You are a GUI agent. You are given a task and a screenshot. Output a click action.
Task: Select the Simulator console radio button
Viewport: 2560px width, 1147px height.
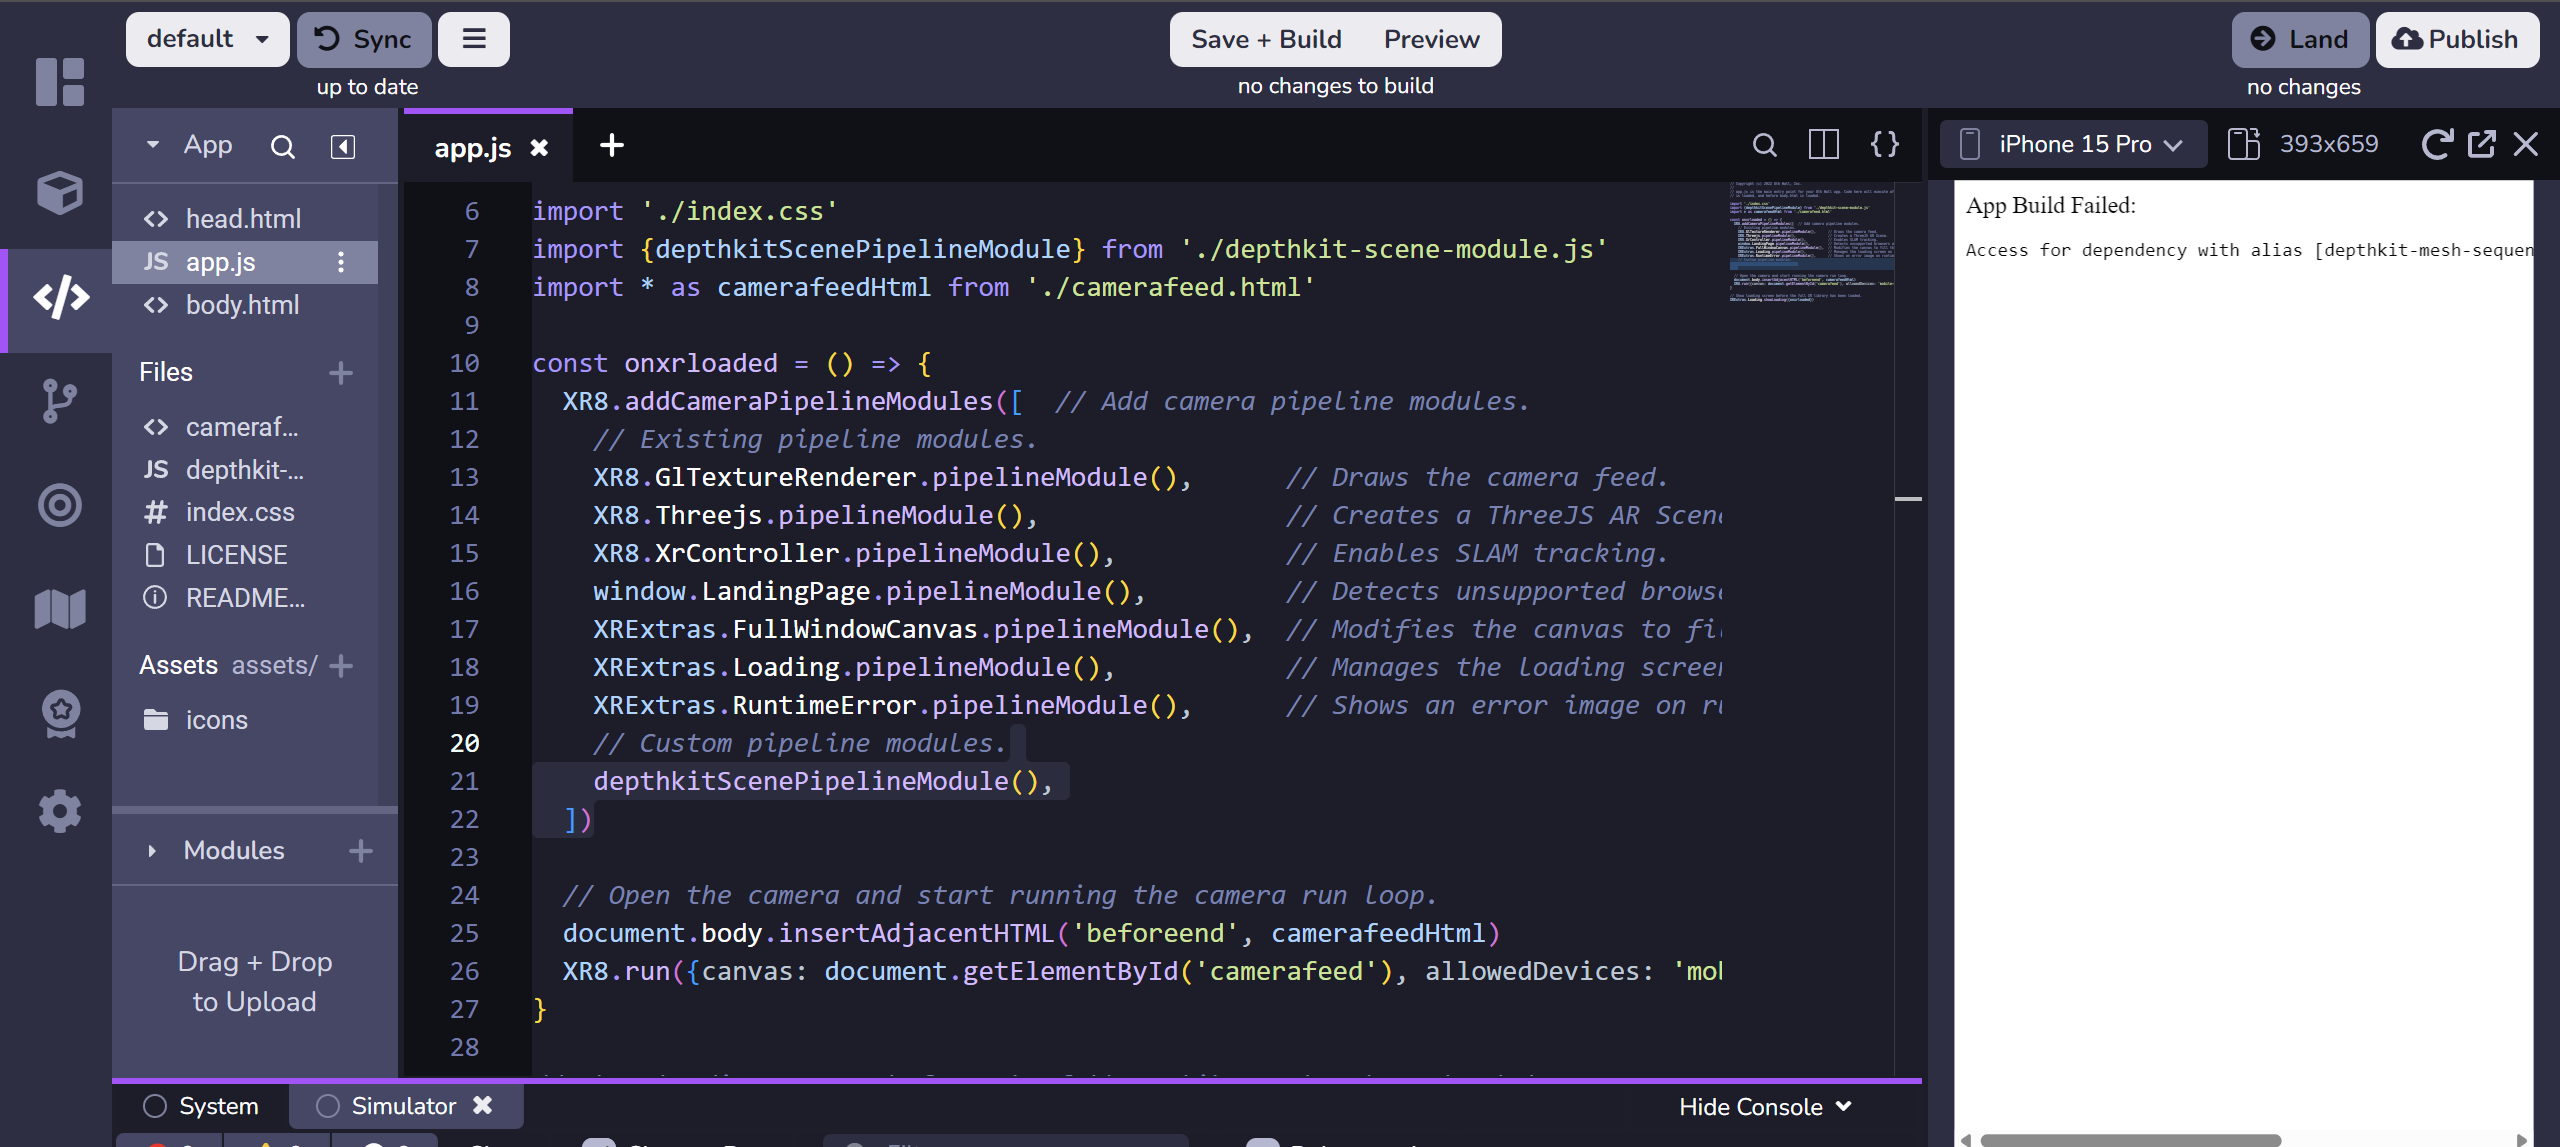pyautogui.click(x=328, y=1106)
